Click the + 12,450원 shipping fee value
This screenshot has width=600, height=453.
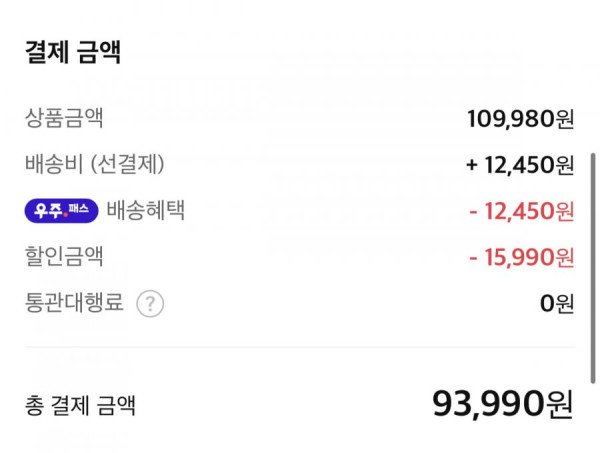520,165
